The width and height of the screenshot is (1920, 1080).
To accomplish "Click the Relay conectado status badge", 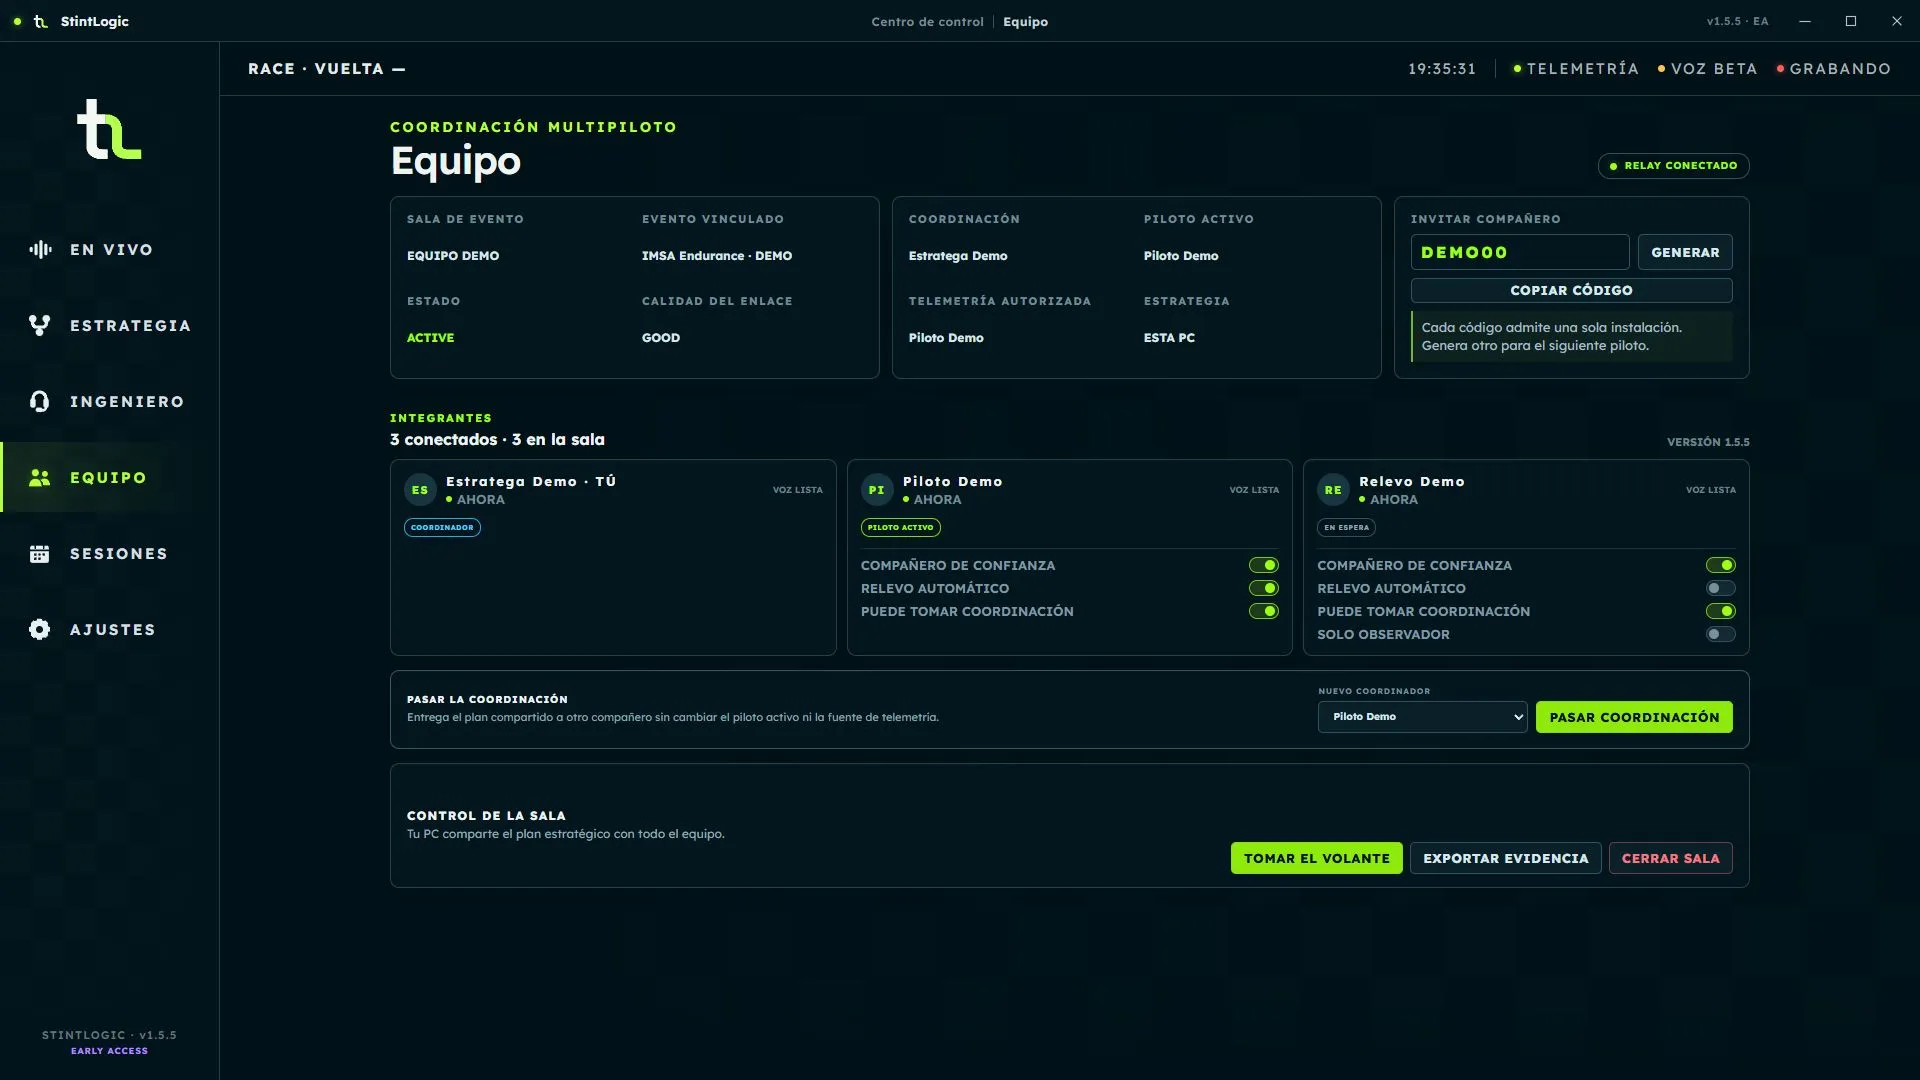I will click(x=1673, y=166).
